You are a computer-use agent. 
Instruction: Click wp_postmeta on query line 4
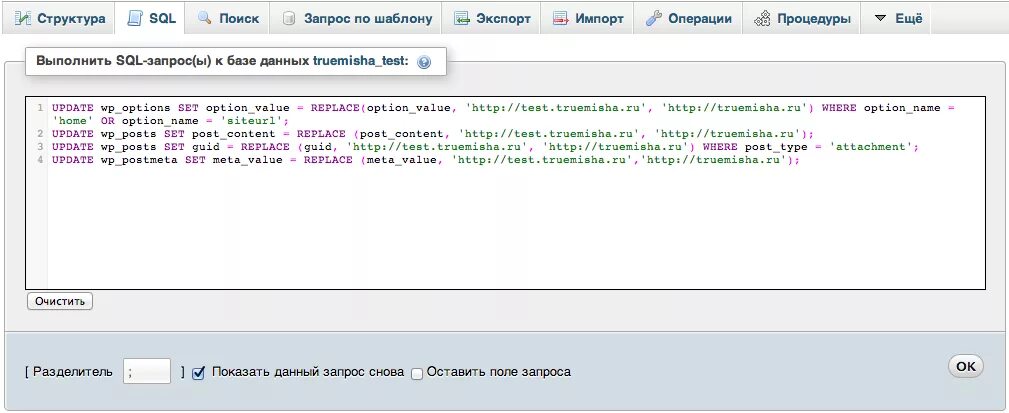(139, 160)
